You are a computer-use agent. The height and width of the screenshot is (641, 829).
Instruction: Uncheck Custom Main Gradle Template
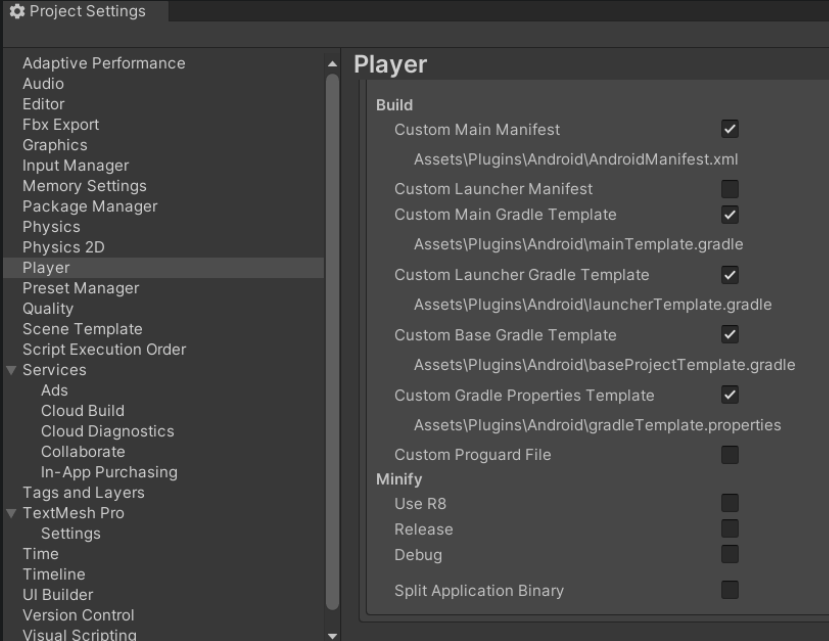coord(730,214)
